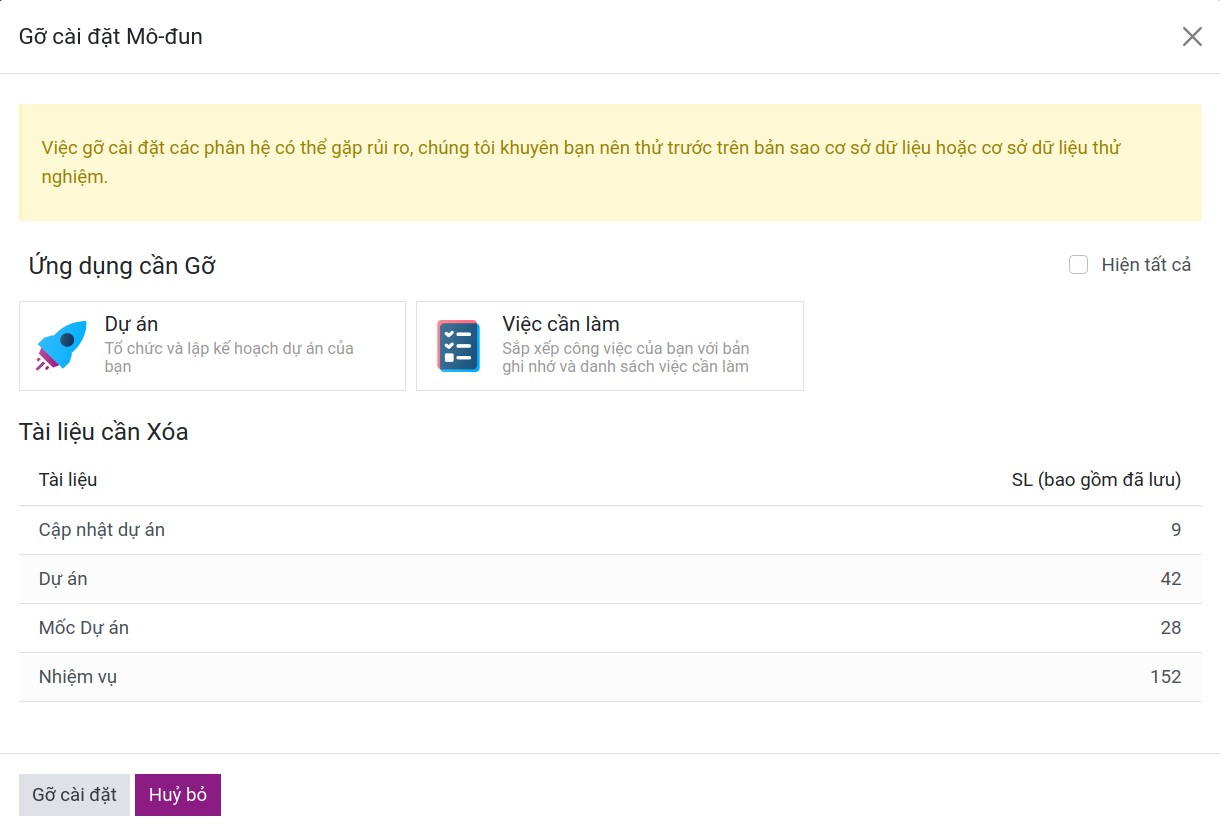This screenshot has width=1220, height=834.
Task: Click the Gỡ cài đặt button
Action: click(74, 795)
